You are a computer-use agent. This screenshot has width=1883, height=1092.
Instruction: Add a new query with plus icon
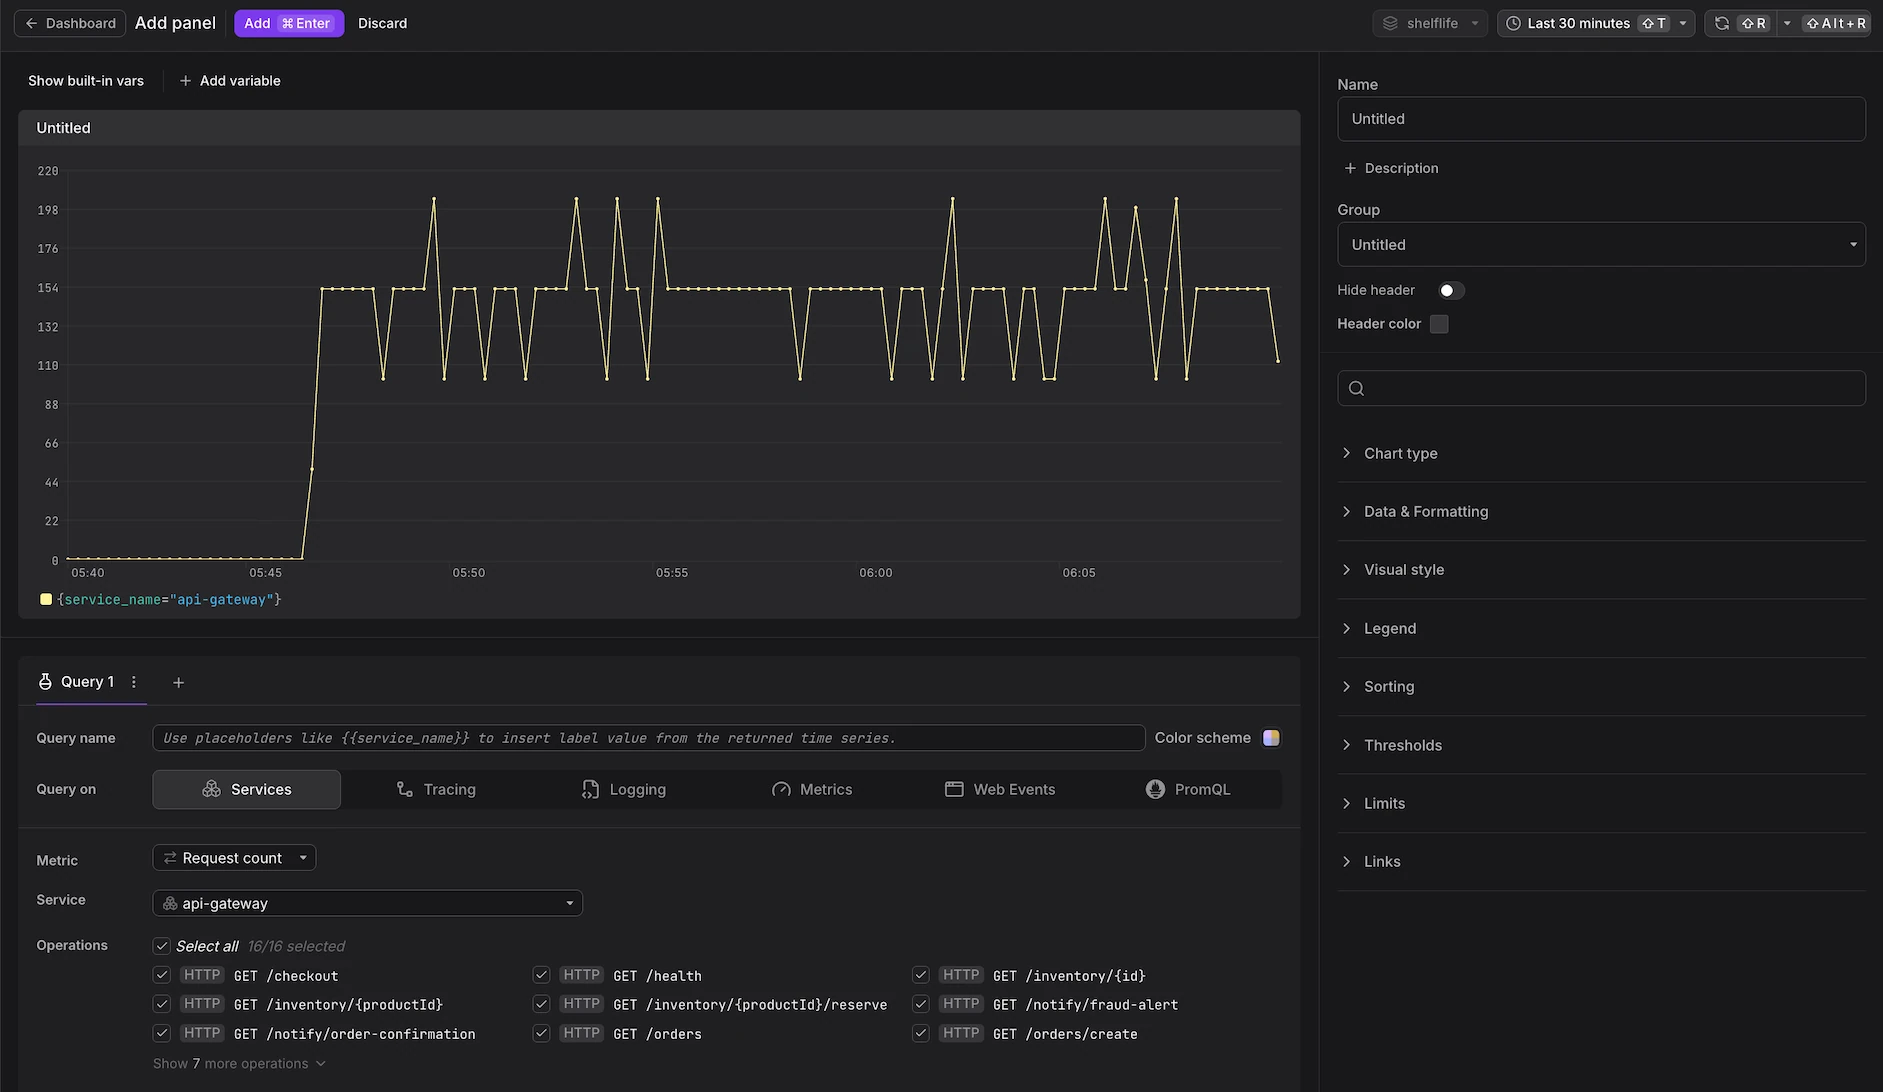[x=178, y=683]
